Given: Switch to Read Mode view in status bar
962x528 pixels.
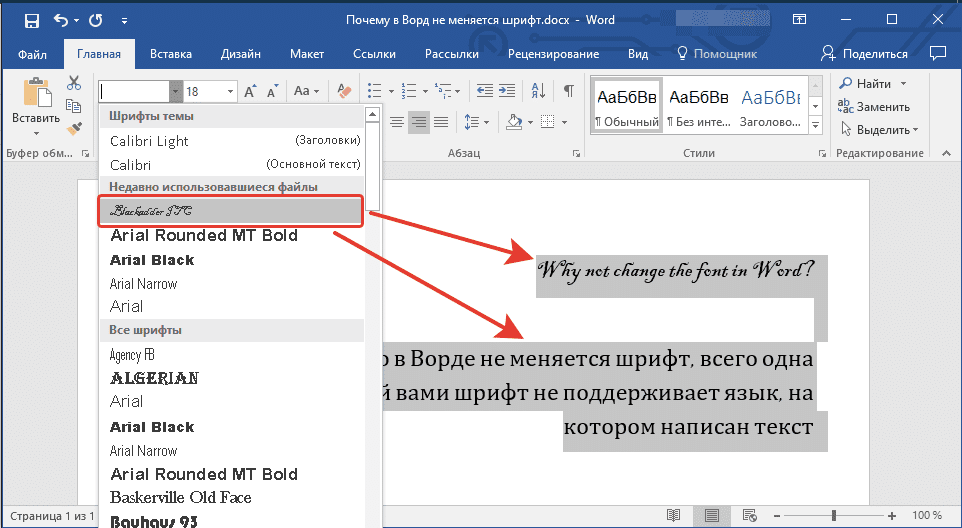Looking at the screenshot, I should click(674, 515).
